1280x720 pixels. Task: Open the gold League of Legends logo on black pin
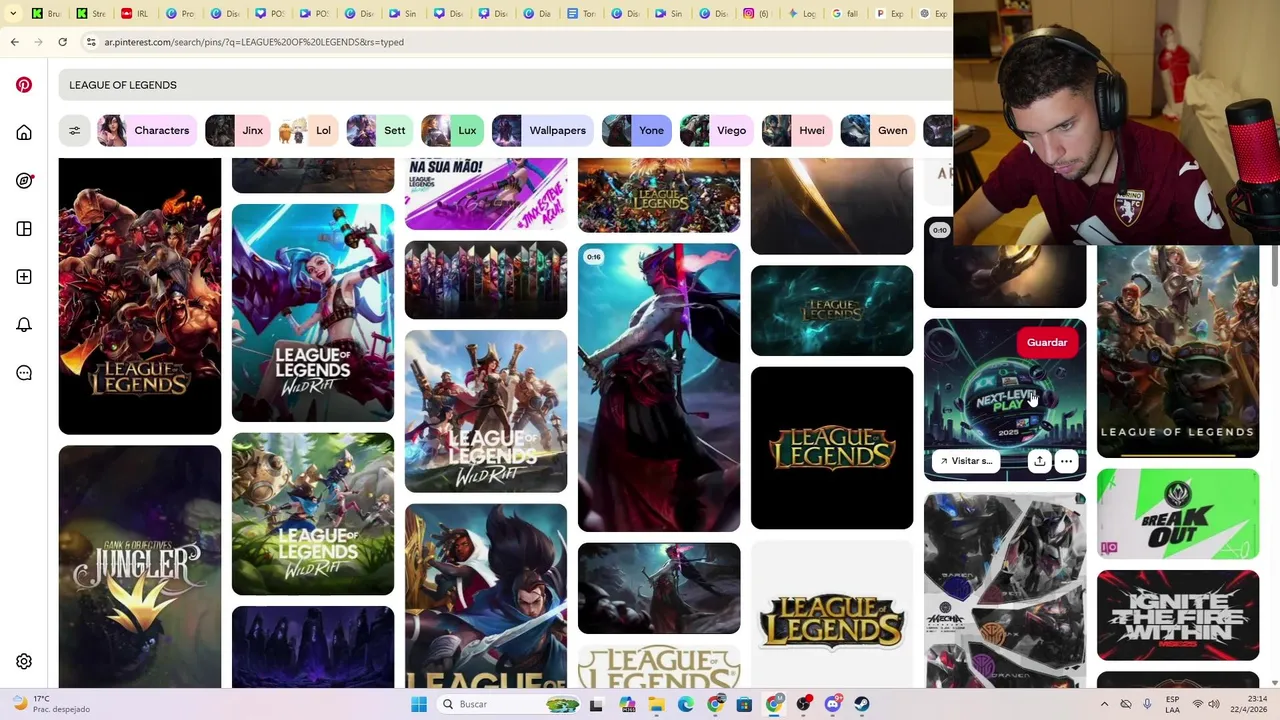832,448
